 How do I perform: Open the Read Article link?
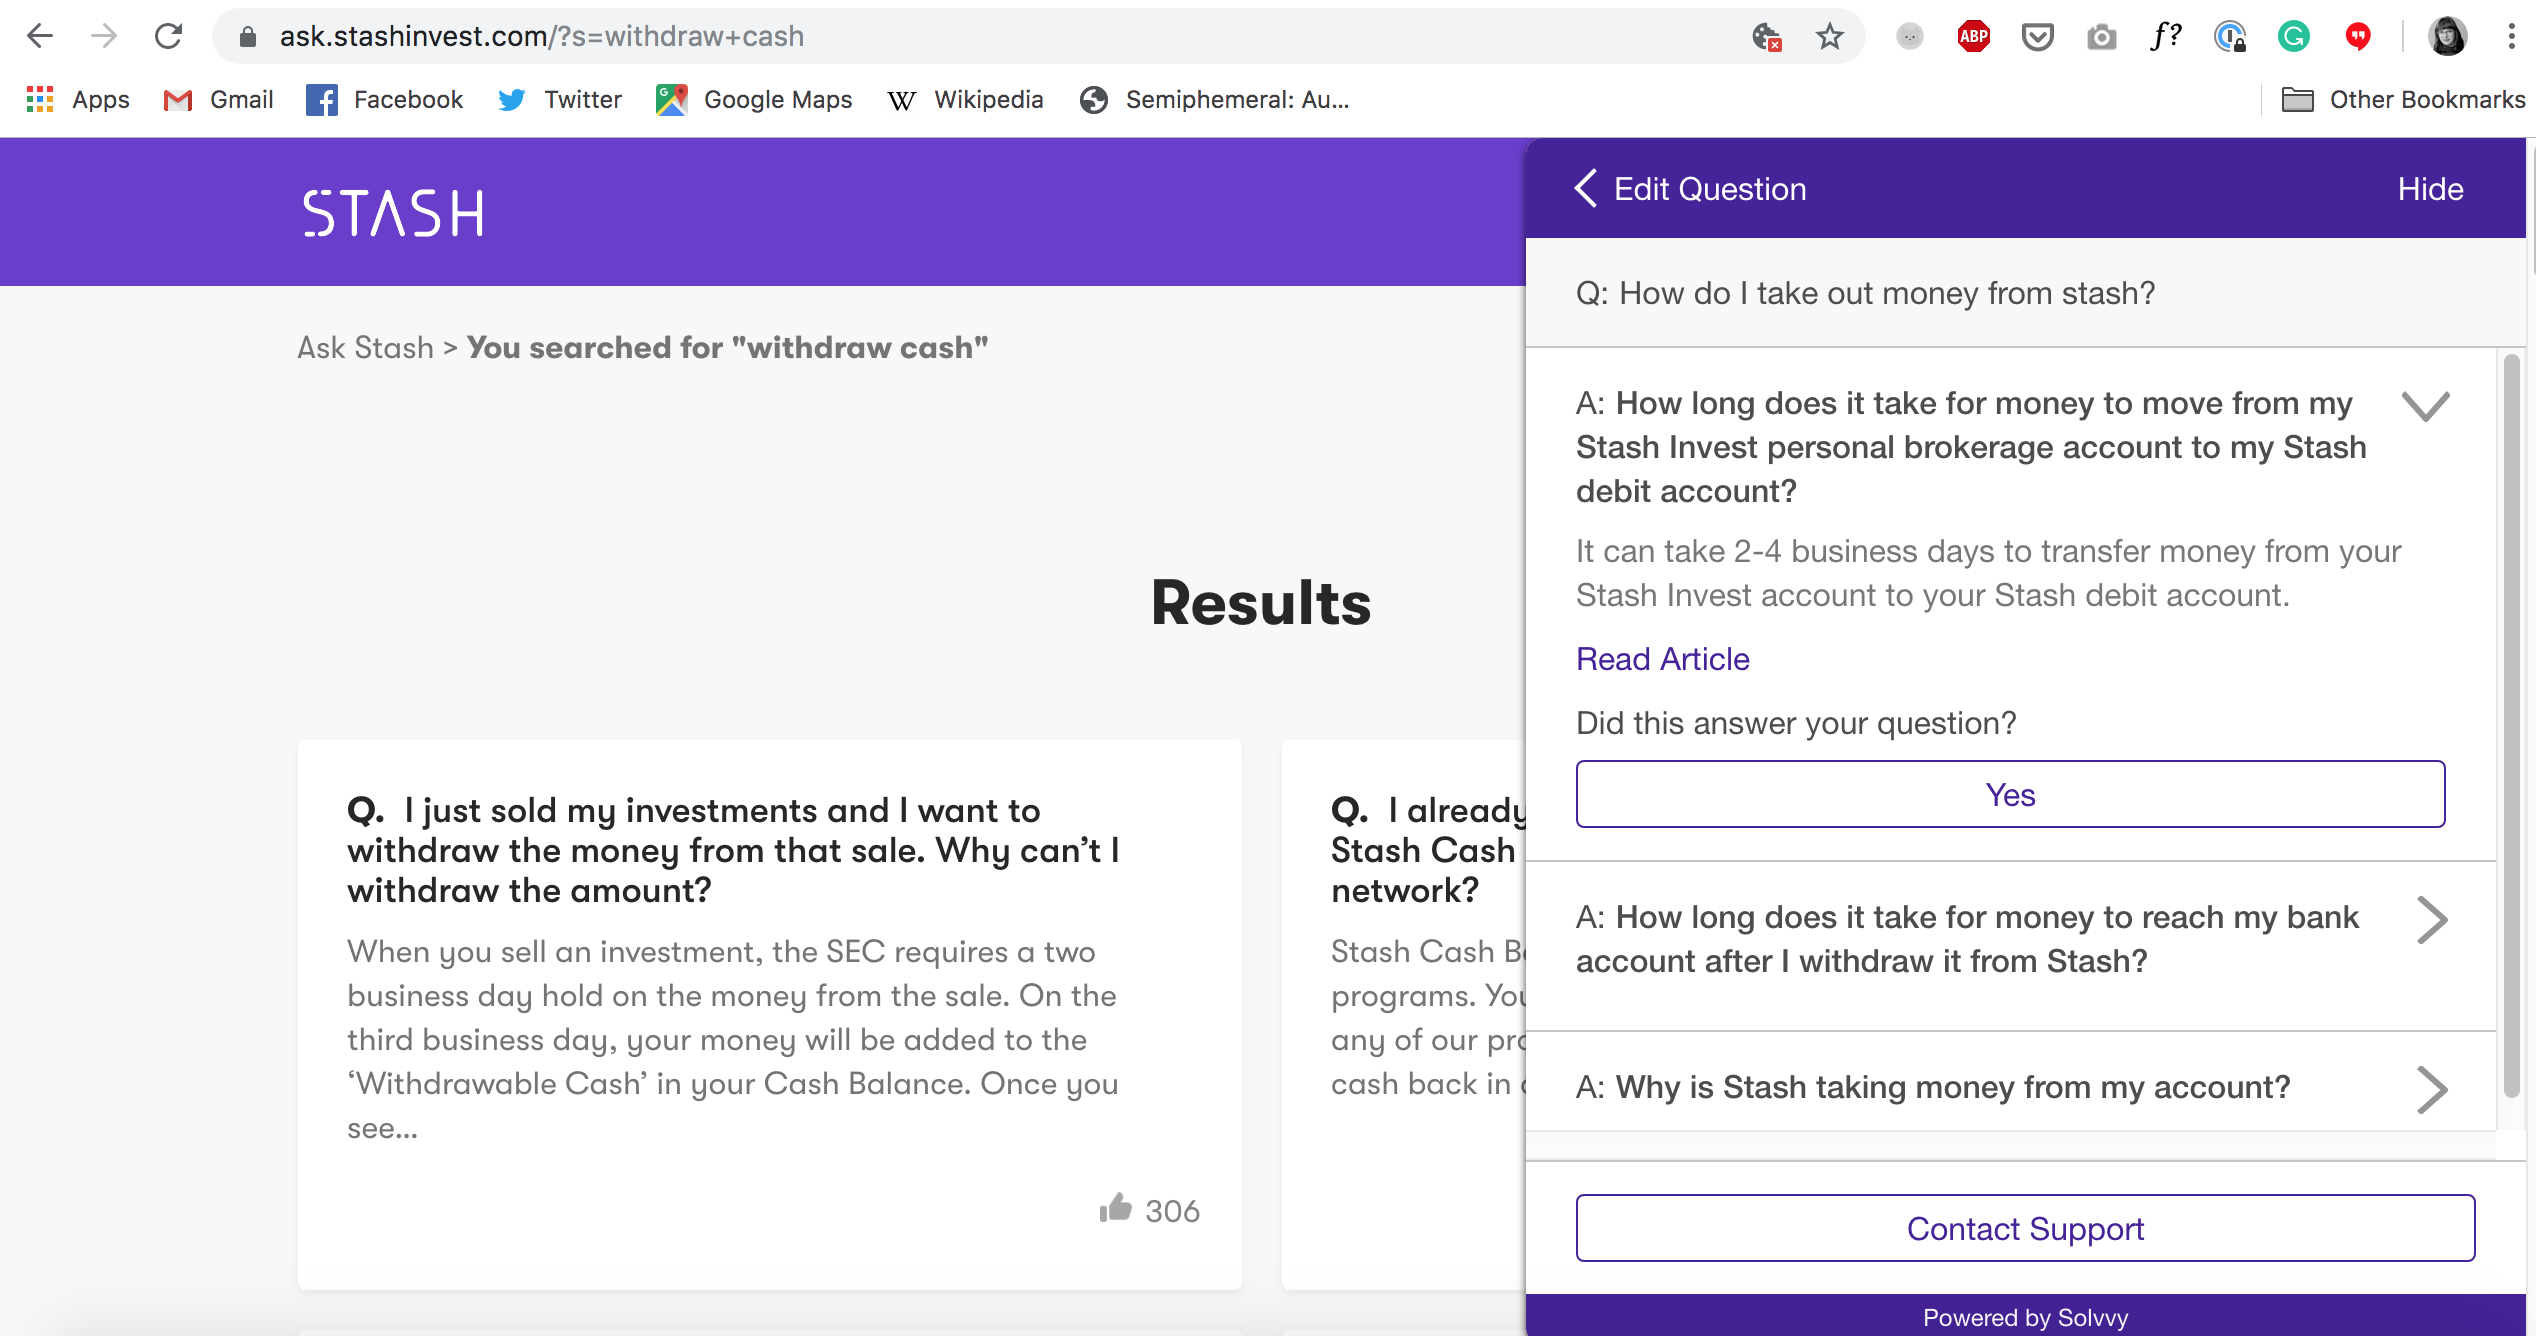pyautogui.click(x=1662, y=659)
